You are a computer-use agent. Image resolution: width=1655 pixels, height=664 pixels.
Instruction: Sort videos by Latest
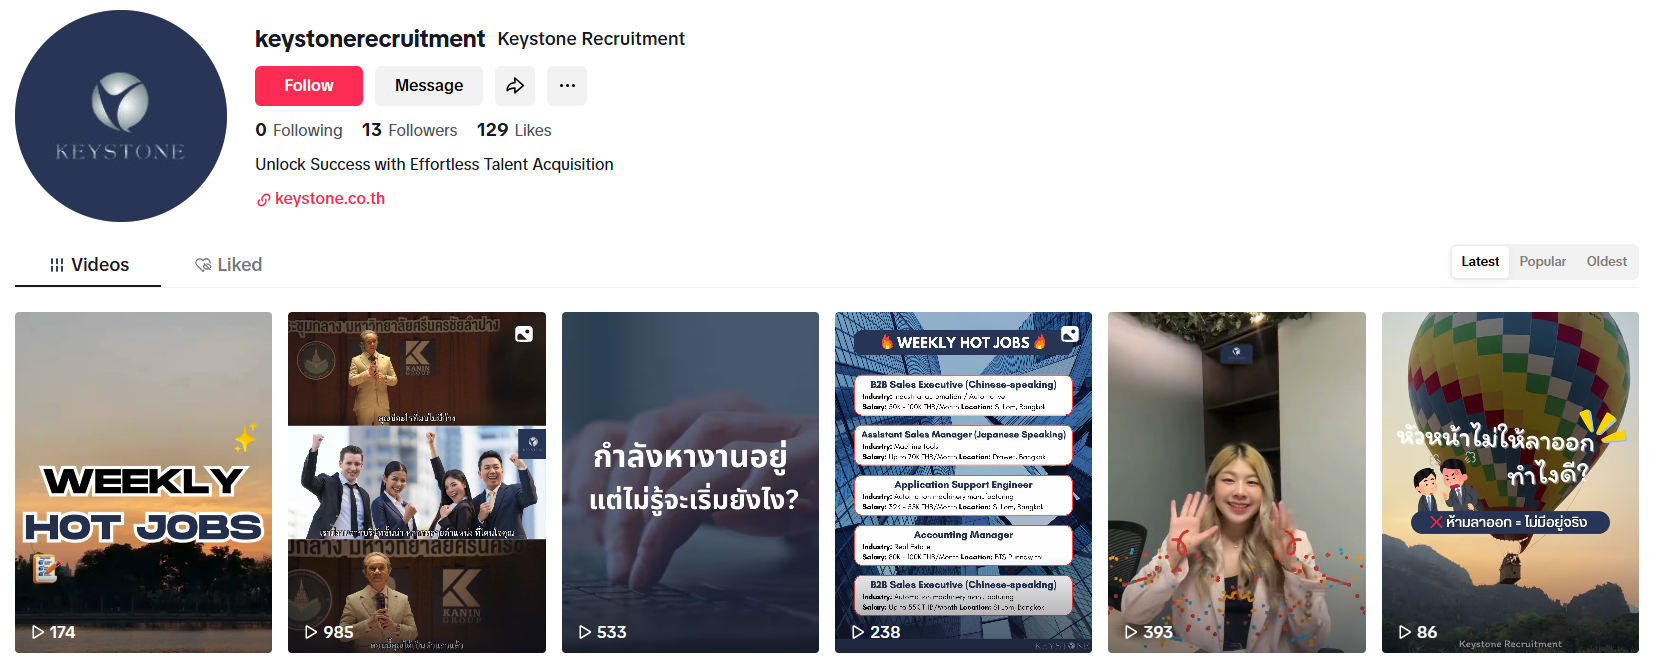click(1480, 262)
